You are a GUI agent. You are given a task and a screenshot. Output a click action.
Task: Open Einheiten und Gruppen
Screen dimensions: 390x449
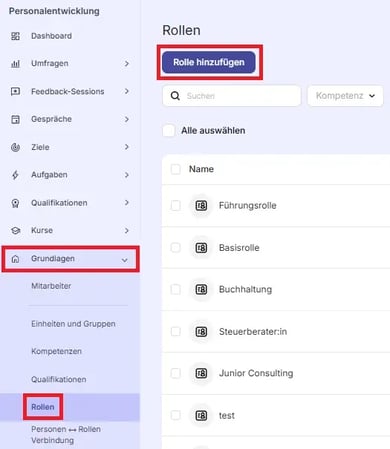(73, 324)
